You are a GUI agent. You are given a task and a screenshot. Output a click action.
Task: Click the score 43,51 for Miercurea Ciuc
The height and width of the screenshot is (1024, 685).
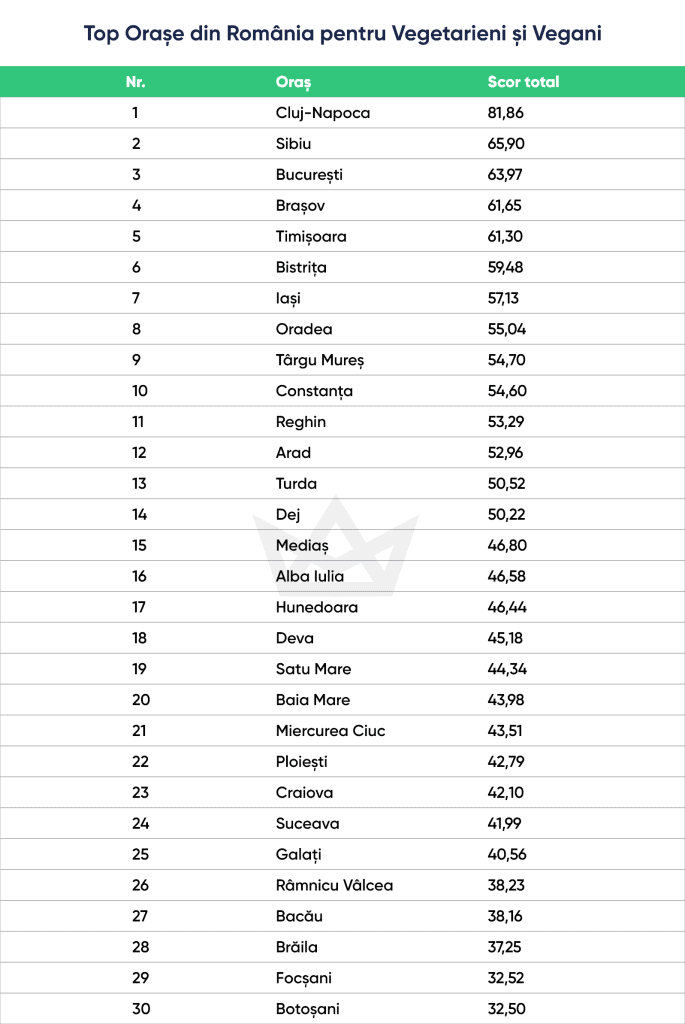(504, 731)
